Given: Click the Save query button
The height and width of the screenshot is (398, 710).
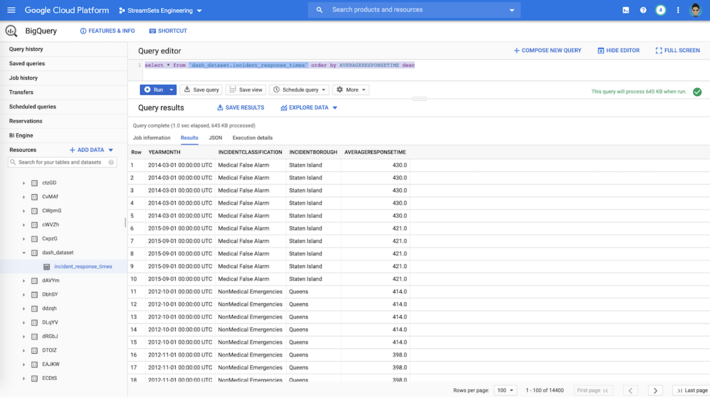Looking at the screenshot, I should click(201, 90).
